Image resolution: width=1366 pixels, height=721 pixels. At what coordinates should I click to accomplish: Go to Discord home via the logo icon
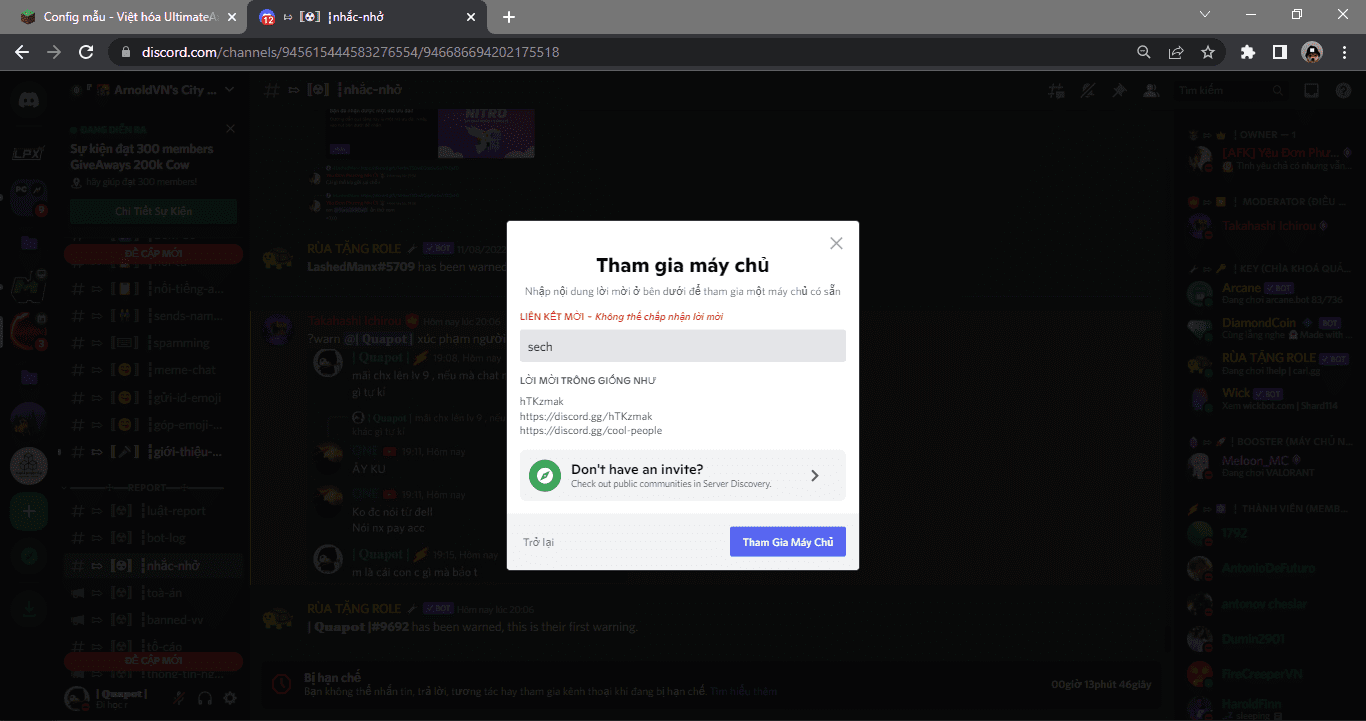27,98
